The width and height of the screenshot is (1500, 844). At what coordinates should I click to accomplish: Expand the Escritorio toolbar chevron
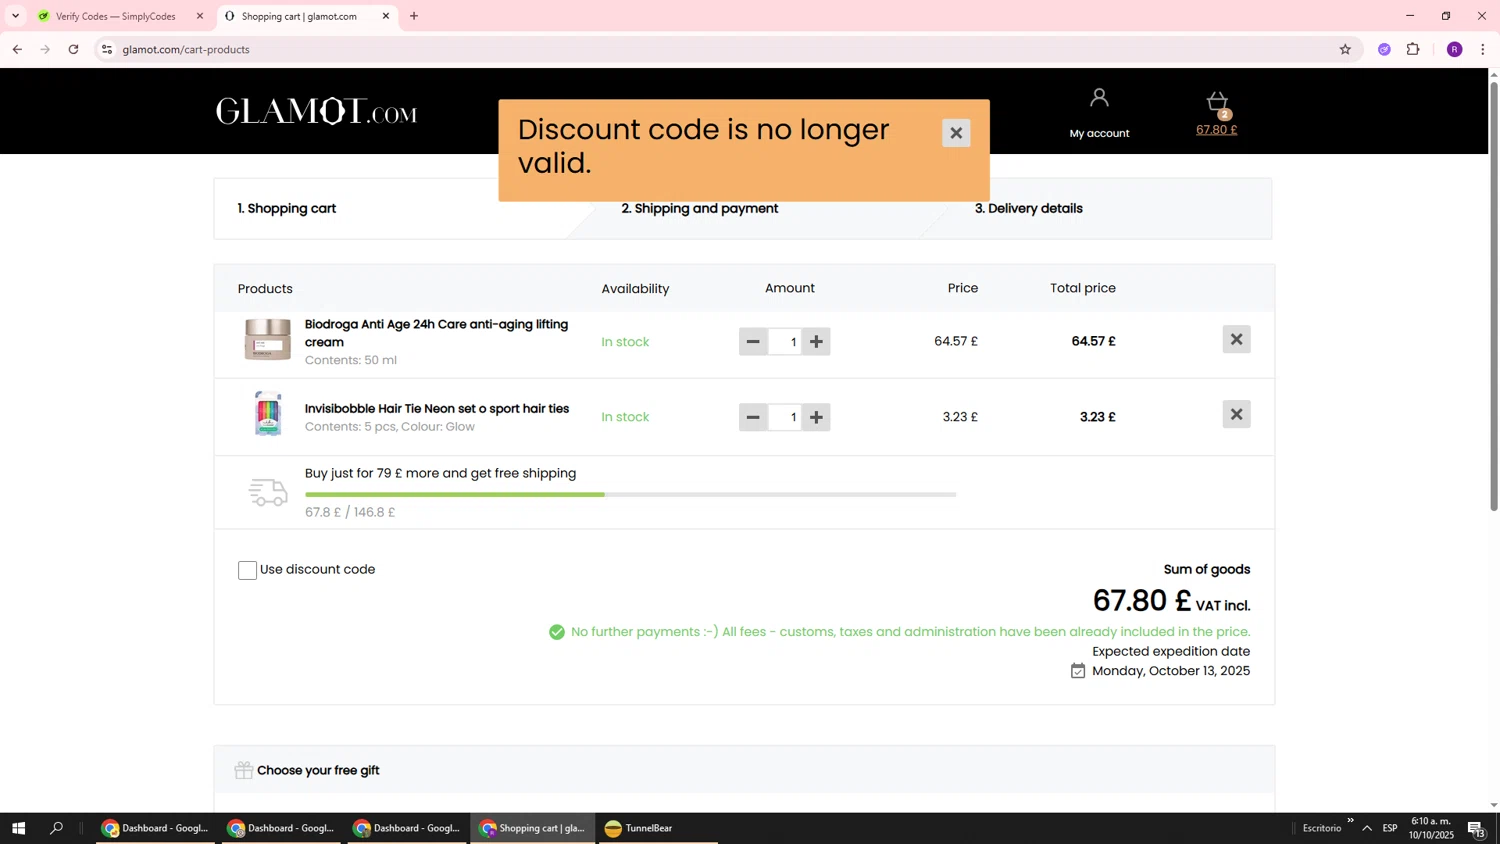pos(1350,821)
